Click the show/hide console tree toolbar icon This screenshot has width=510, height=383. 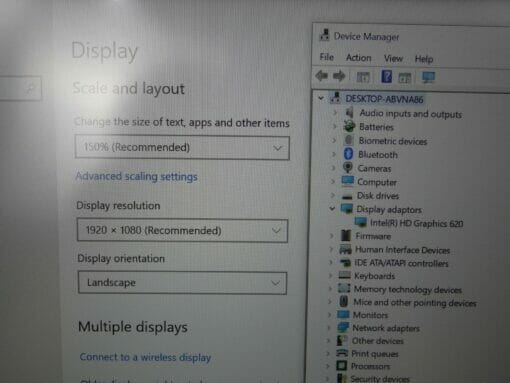tap(363, 77)
